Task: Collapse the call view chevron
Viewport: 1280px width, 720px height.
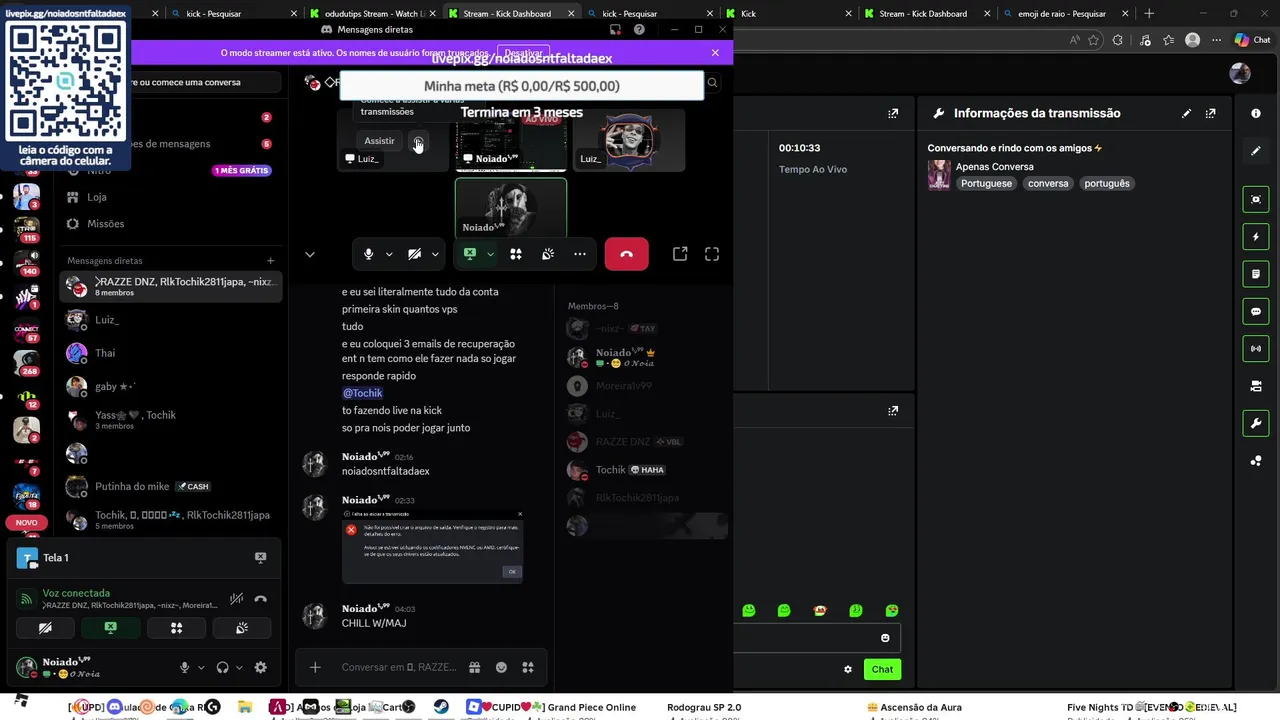Action: [310, 254]
